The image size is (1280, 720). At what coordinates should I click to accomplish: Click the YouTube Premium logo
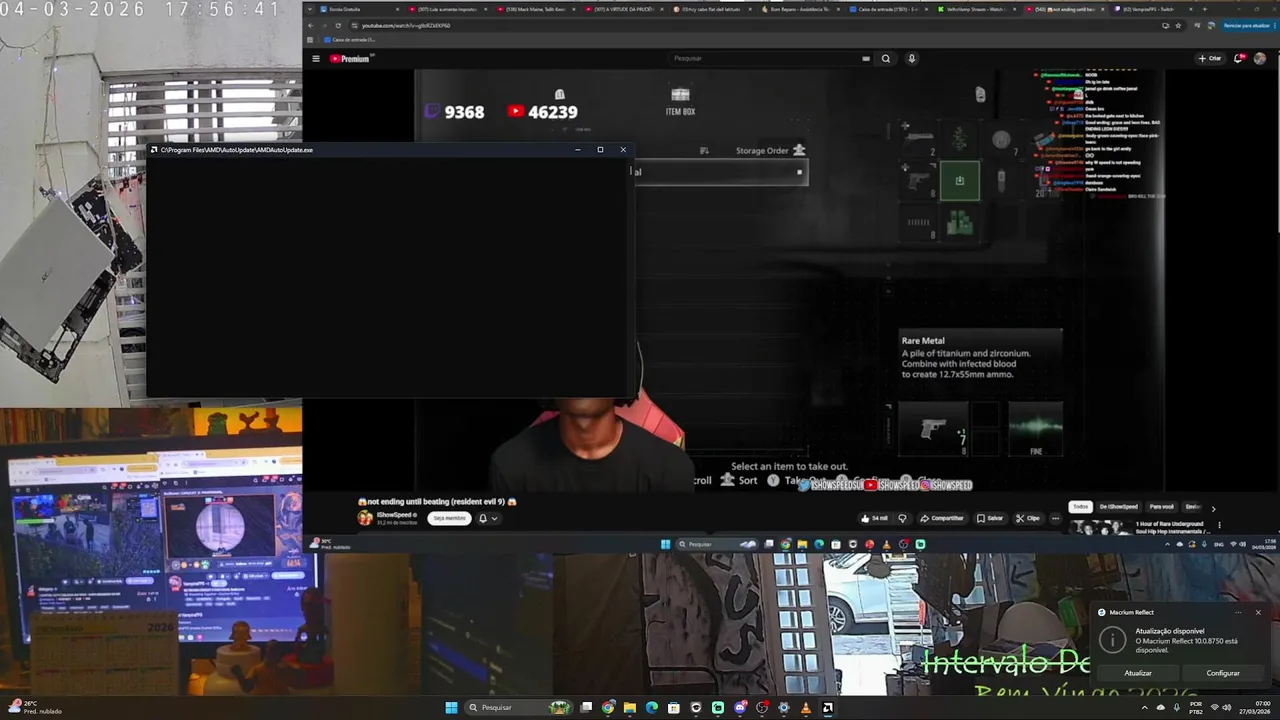(351, 59)
